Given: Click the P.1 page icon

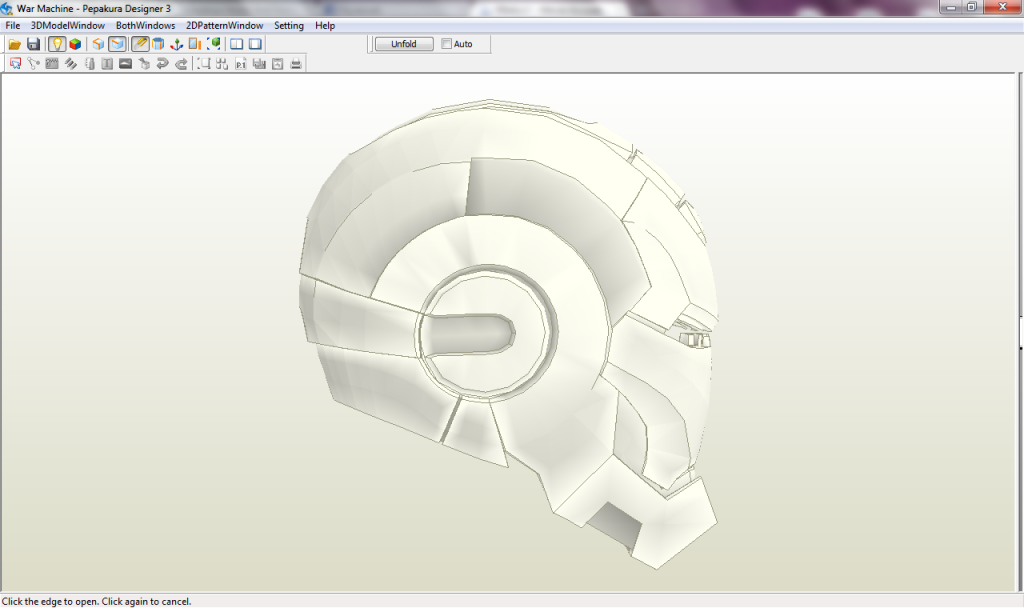Looking at the screenshot, I should coord(241,63).
